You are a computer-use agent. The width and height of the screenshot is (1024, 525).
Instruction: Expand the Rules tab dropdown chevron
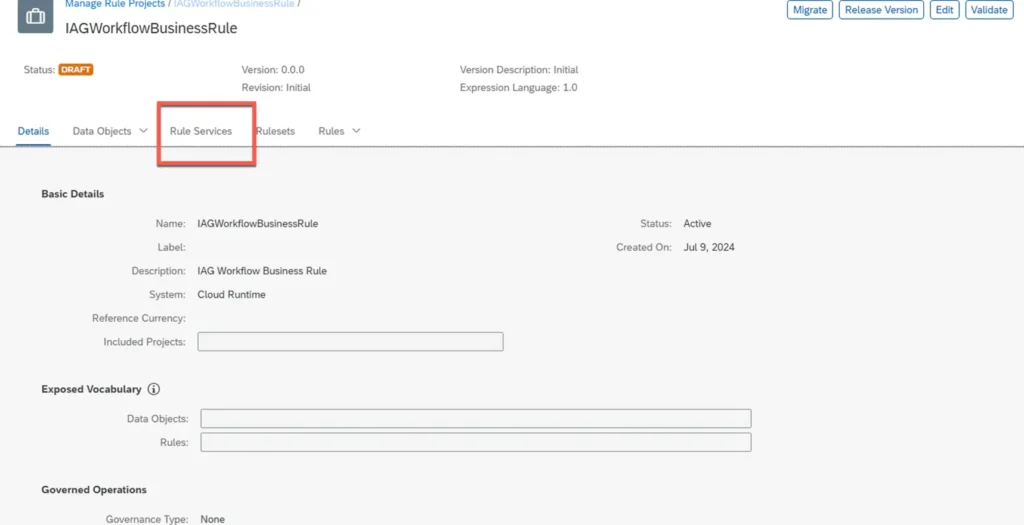pyautogui.click(x=356, y=131)
